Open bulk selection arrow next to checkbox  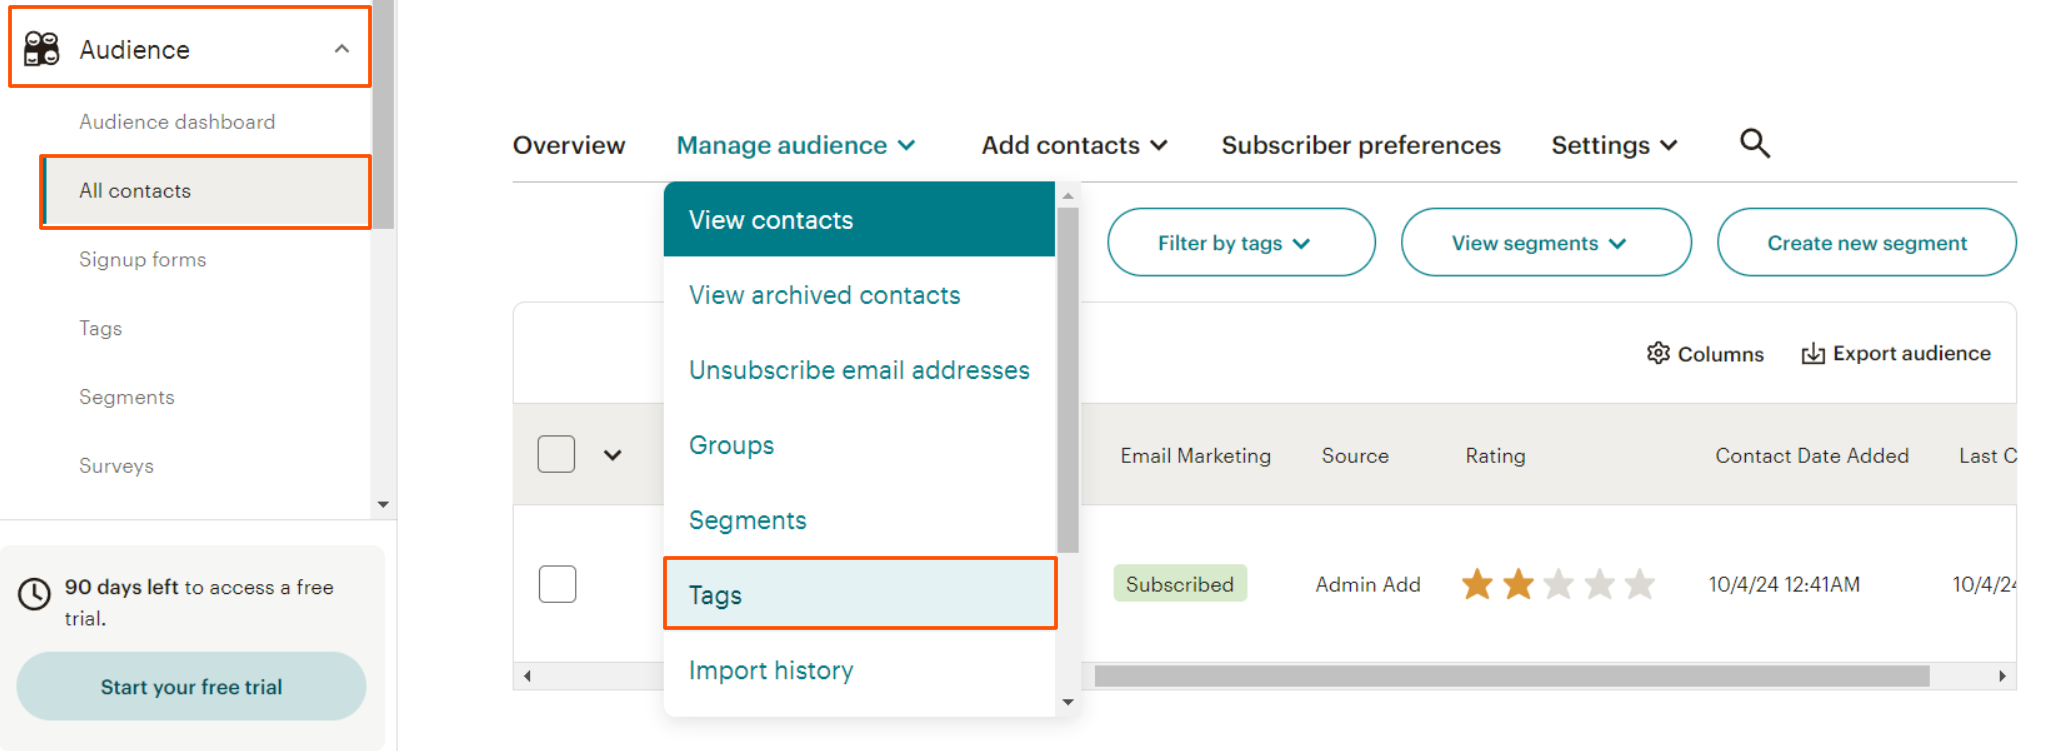click(x=613, y=455)
